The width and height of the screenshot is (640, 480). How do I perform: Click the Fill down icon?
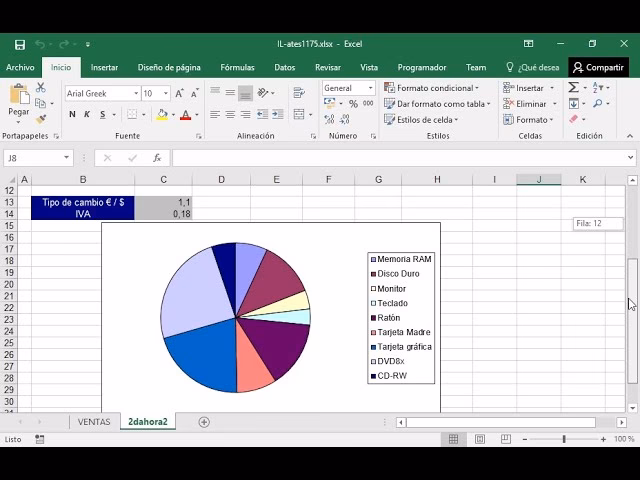point(573,104)
